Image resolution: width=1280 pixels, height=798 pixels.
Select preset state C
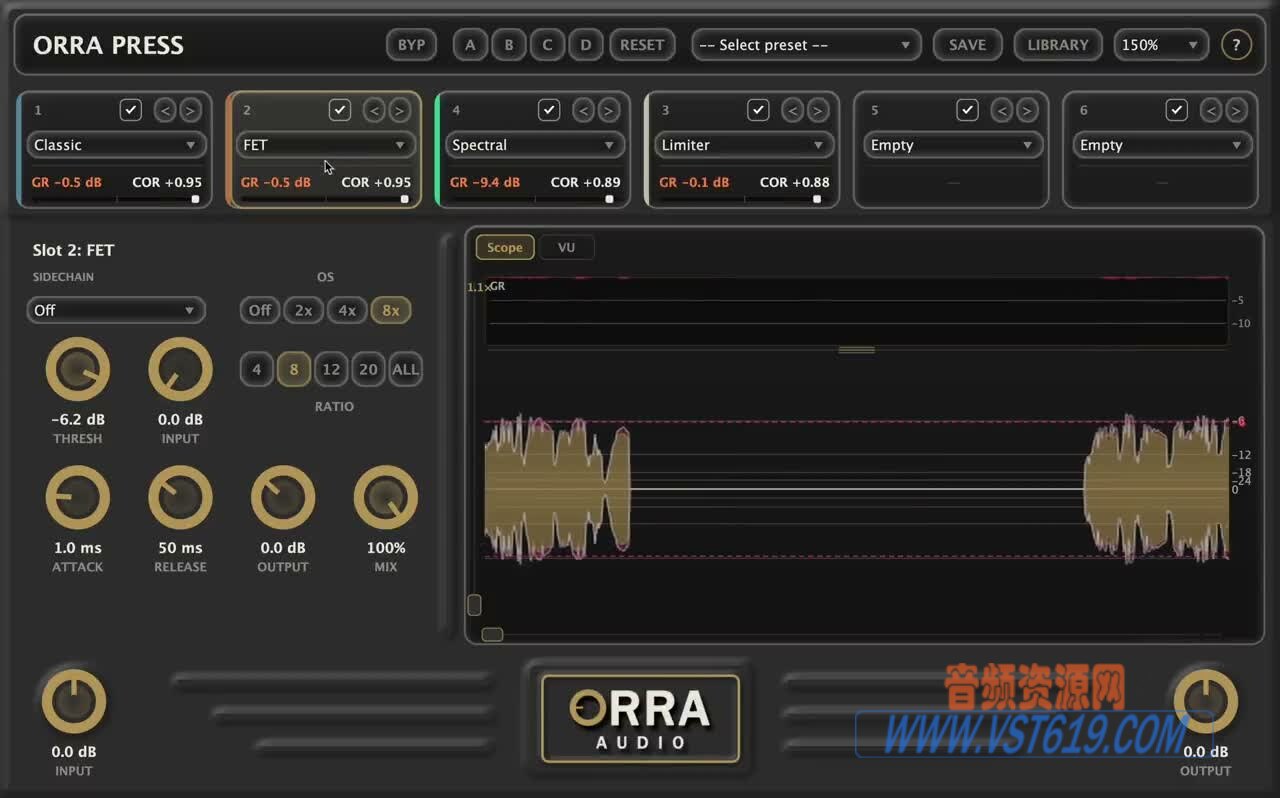pyautogui.click(x=547, y=45)
